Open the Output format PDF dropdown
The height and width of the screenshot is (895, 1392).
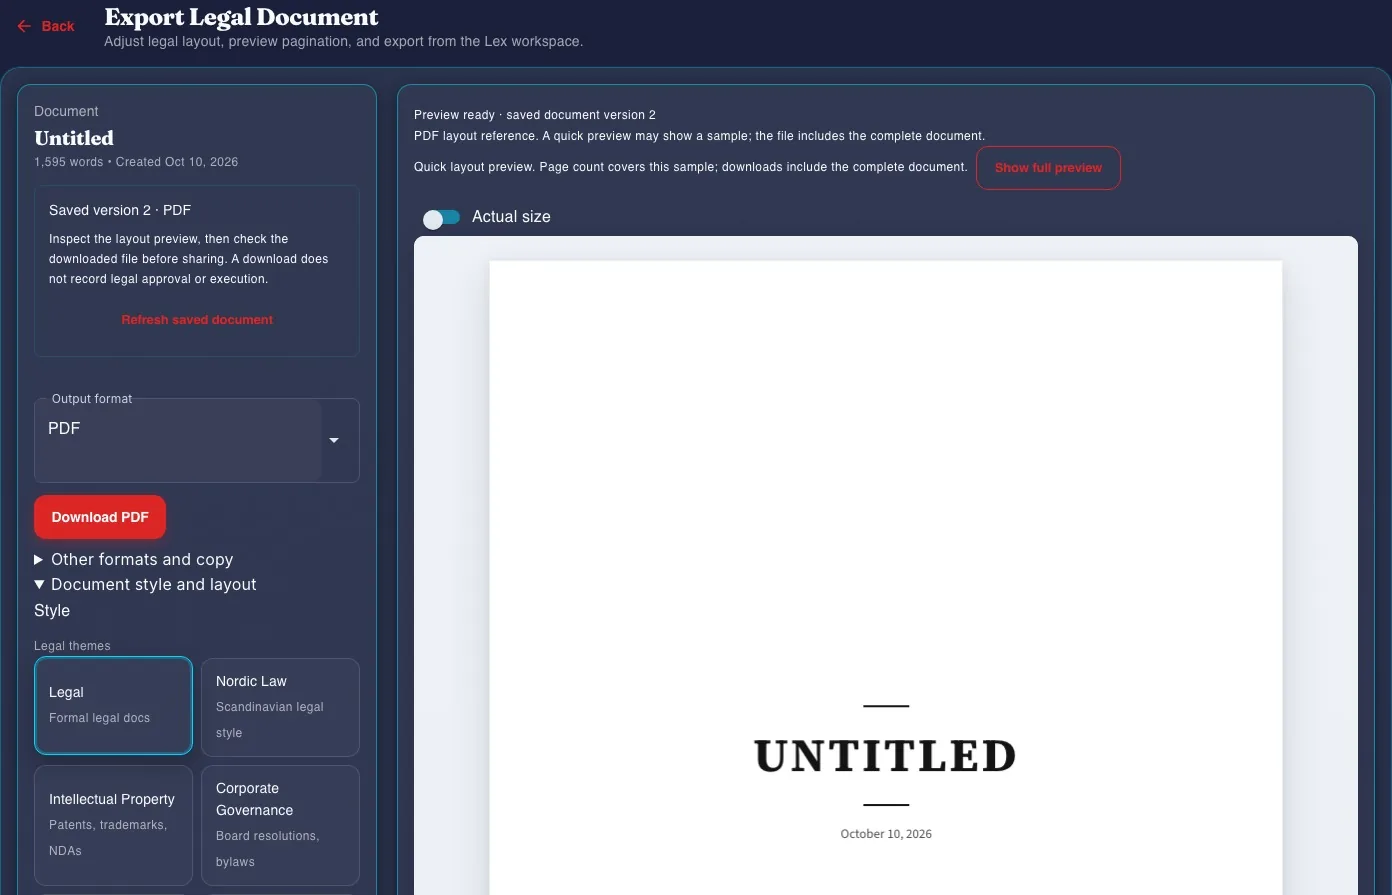tap(197, 440)
